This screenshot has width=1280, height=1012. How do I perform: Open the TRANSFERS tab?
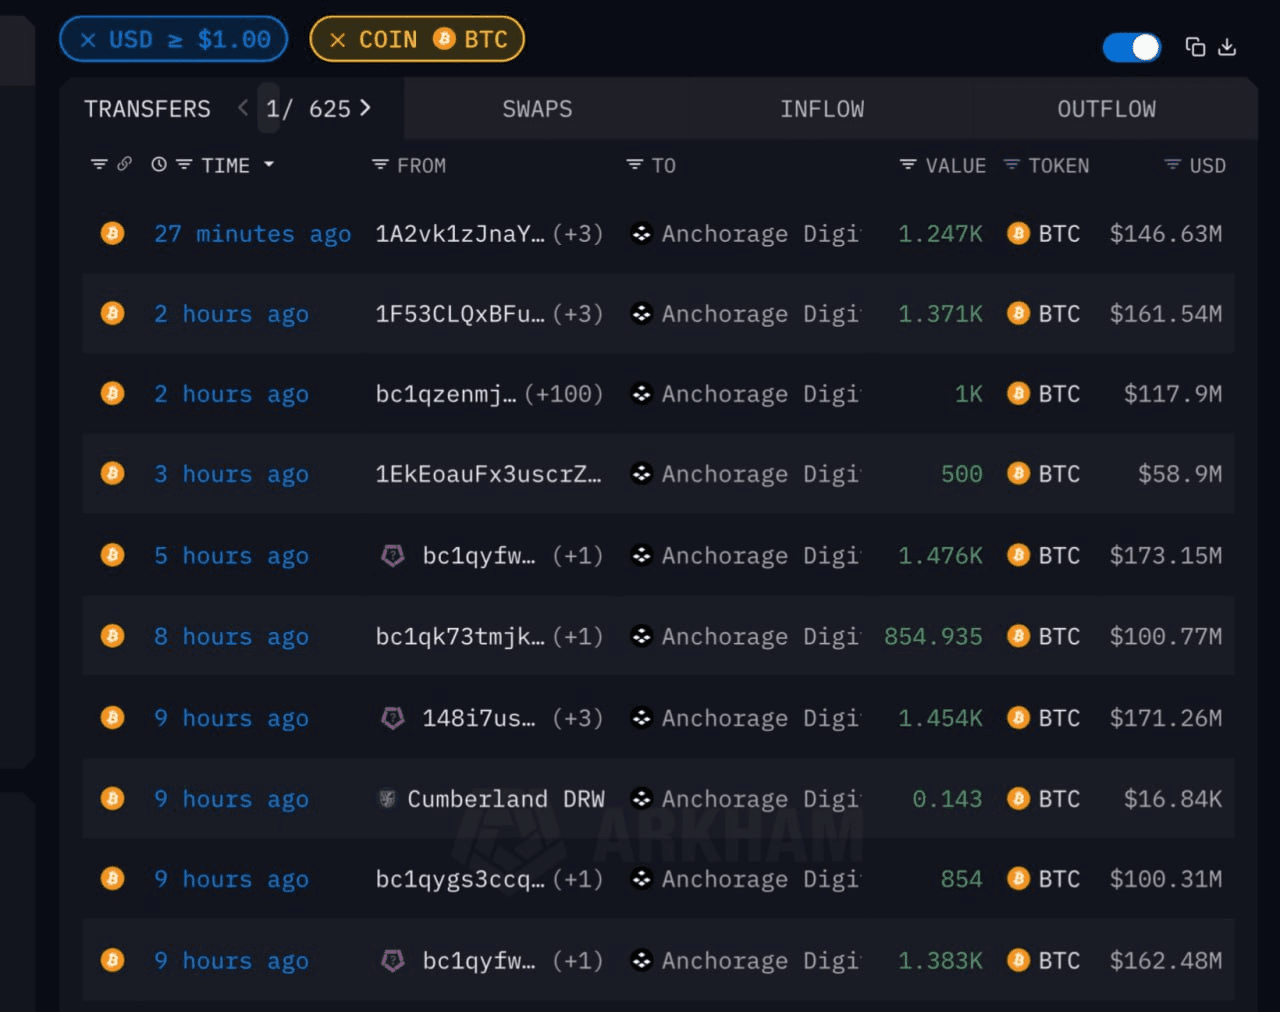pos(147,109)
